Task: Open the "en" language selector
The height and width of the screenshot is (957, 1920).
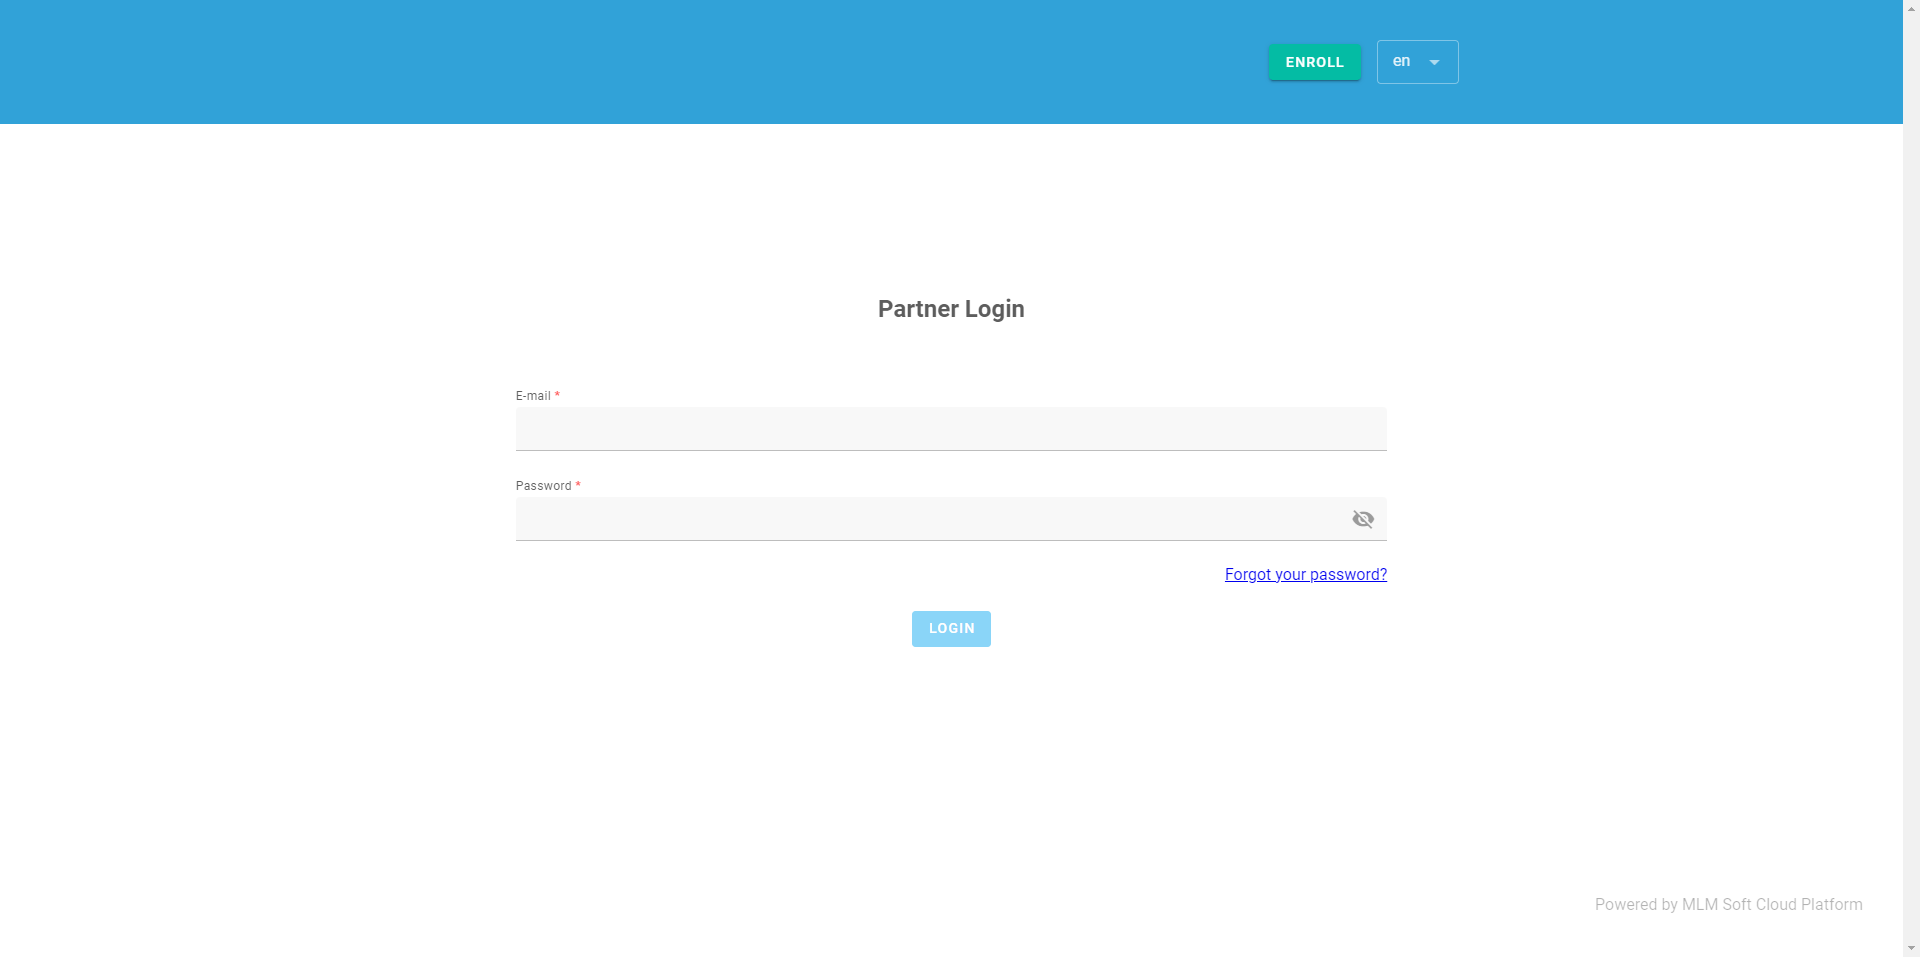Action: (x=1417, y=62)
